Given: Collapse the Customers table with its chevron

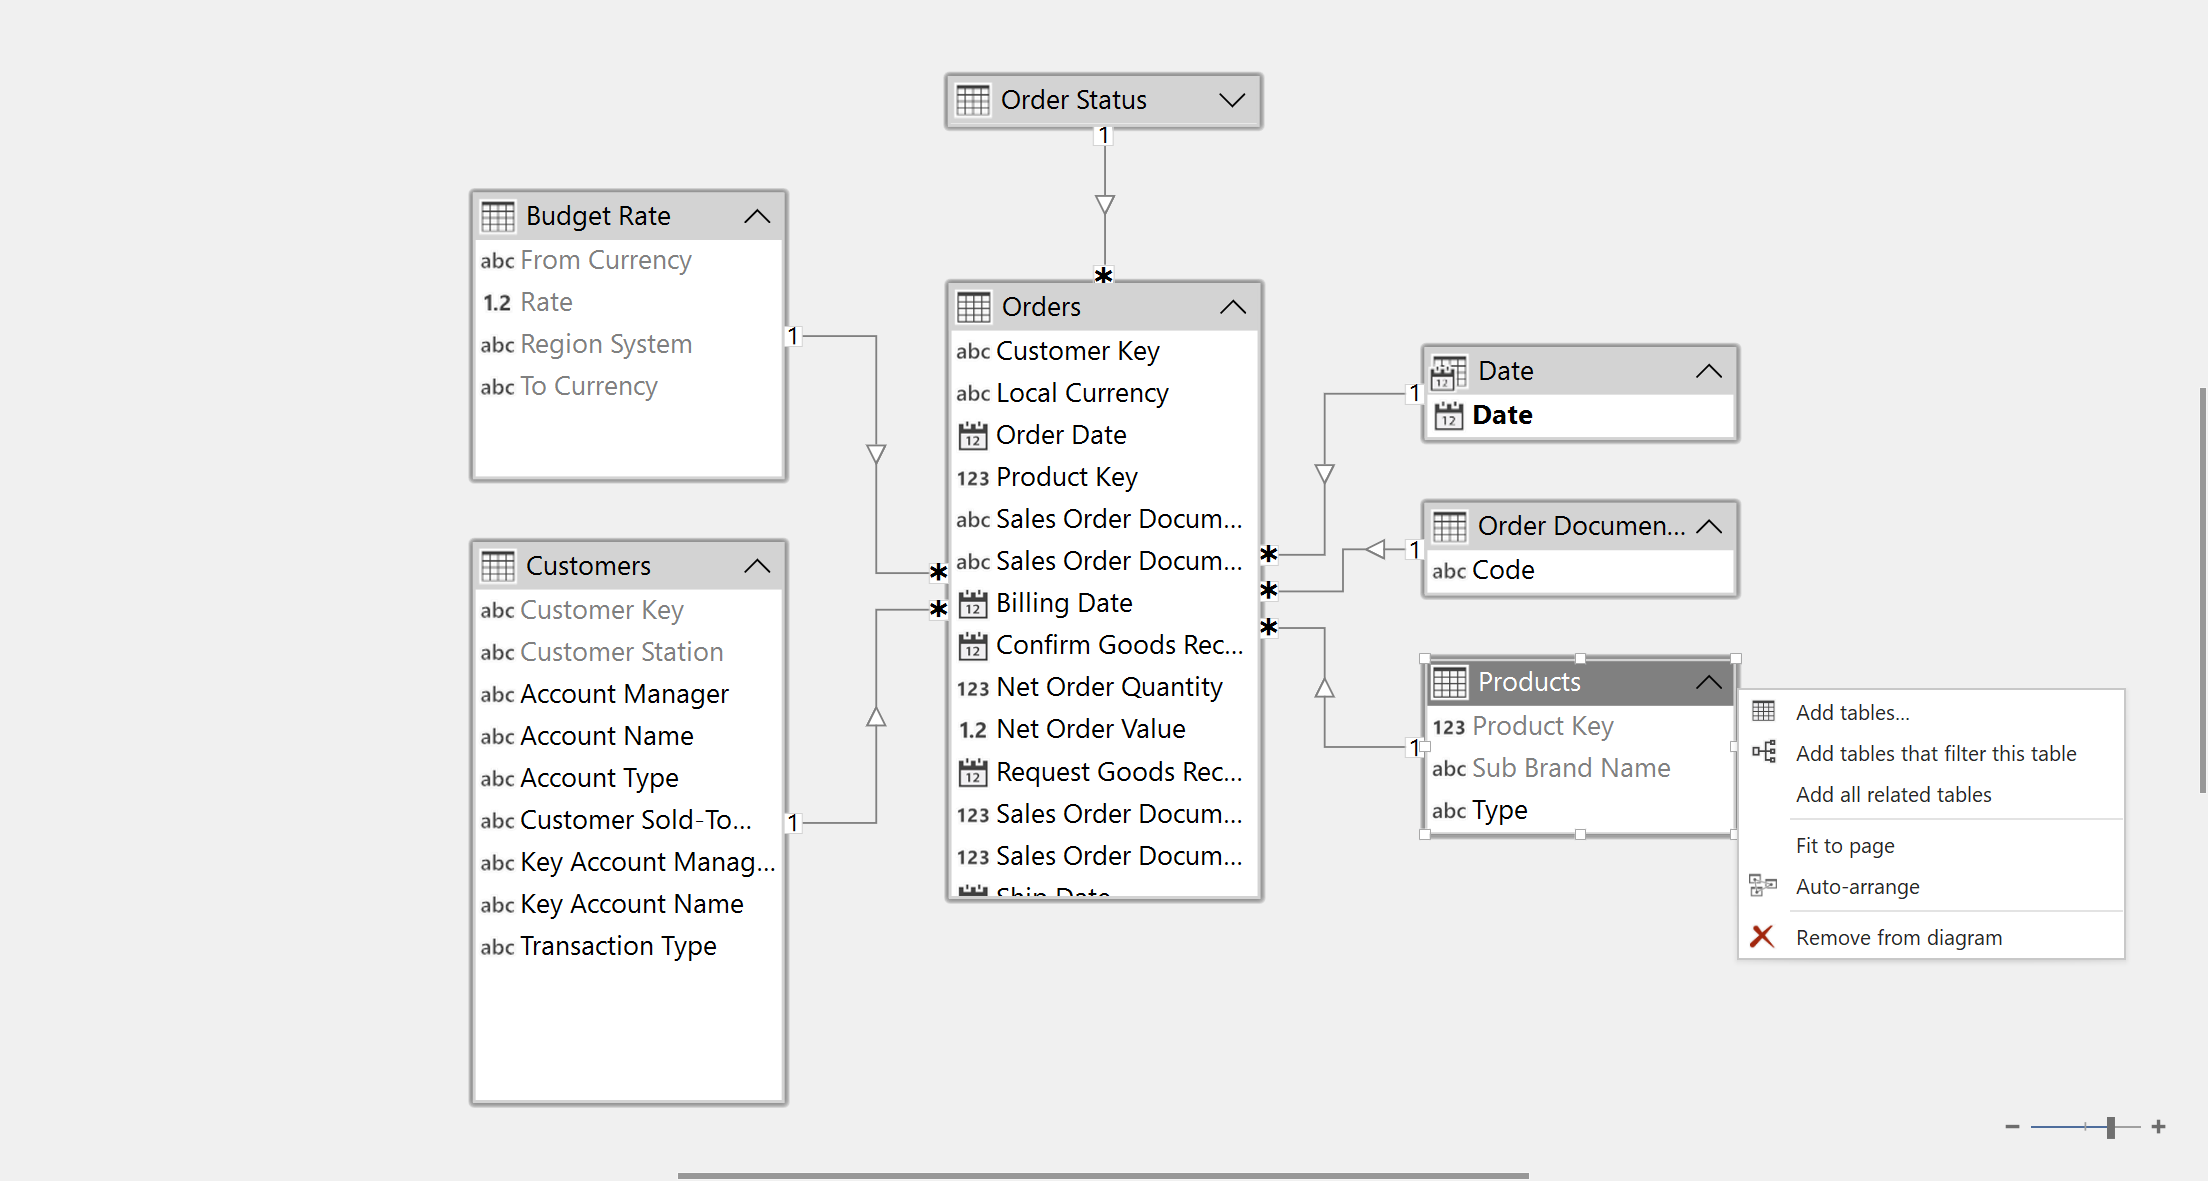Looking at the screenshot, I should pyautogui.click(x=757, y=565).
